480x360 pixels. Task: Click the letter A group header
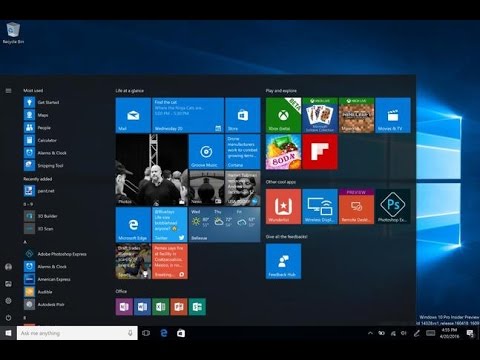25,242
